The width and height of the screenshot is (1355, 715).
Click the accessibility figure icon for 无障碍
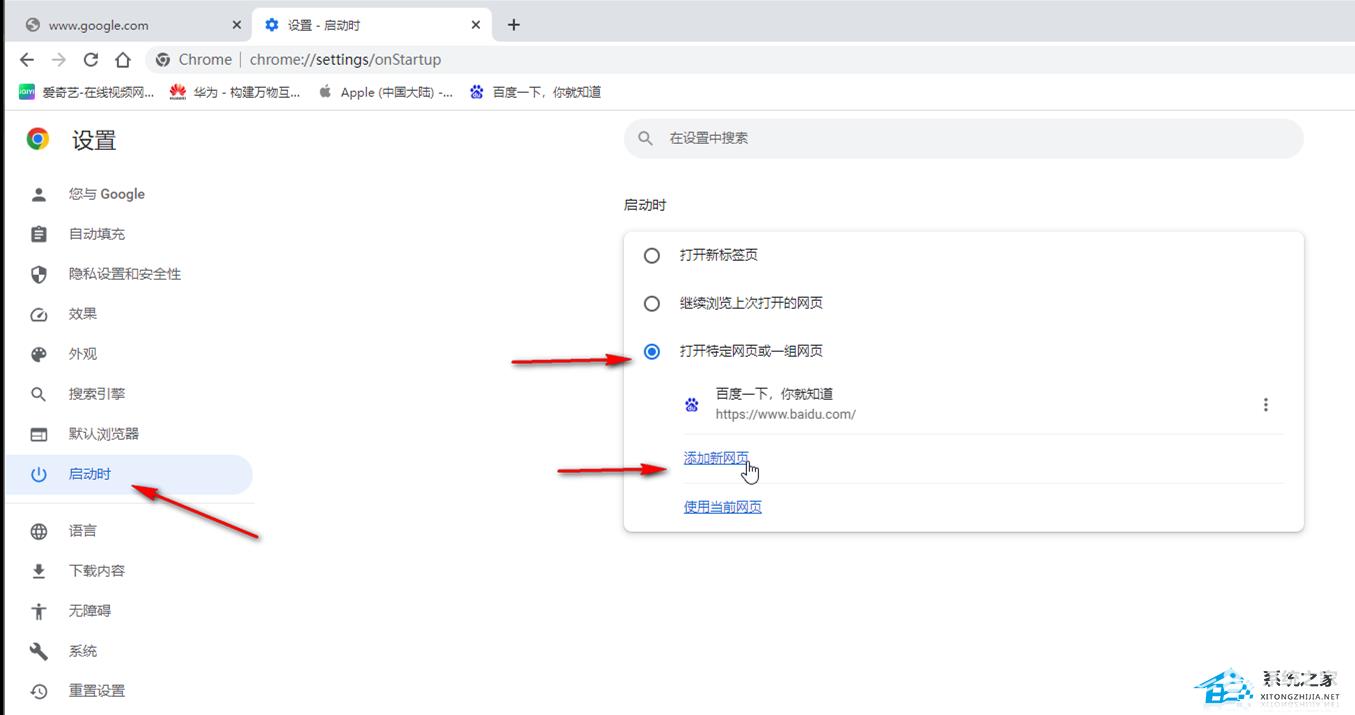click(39, 611)
